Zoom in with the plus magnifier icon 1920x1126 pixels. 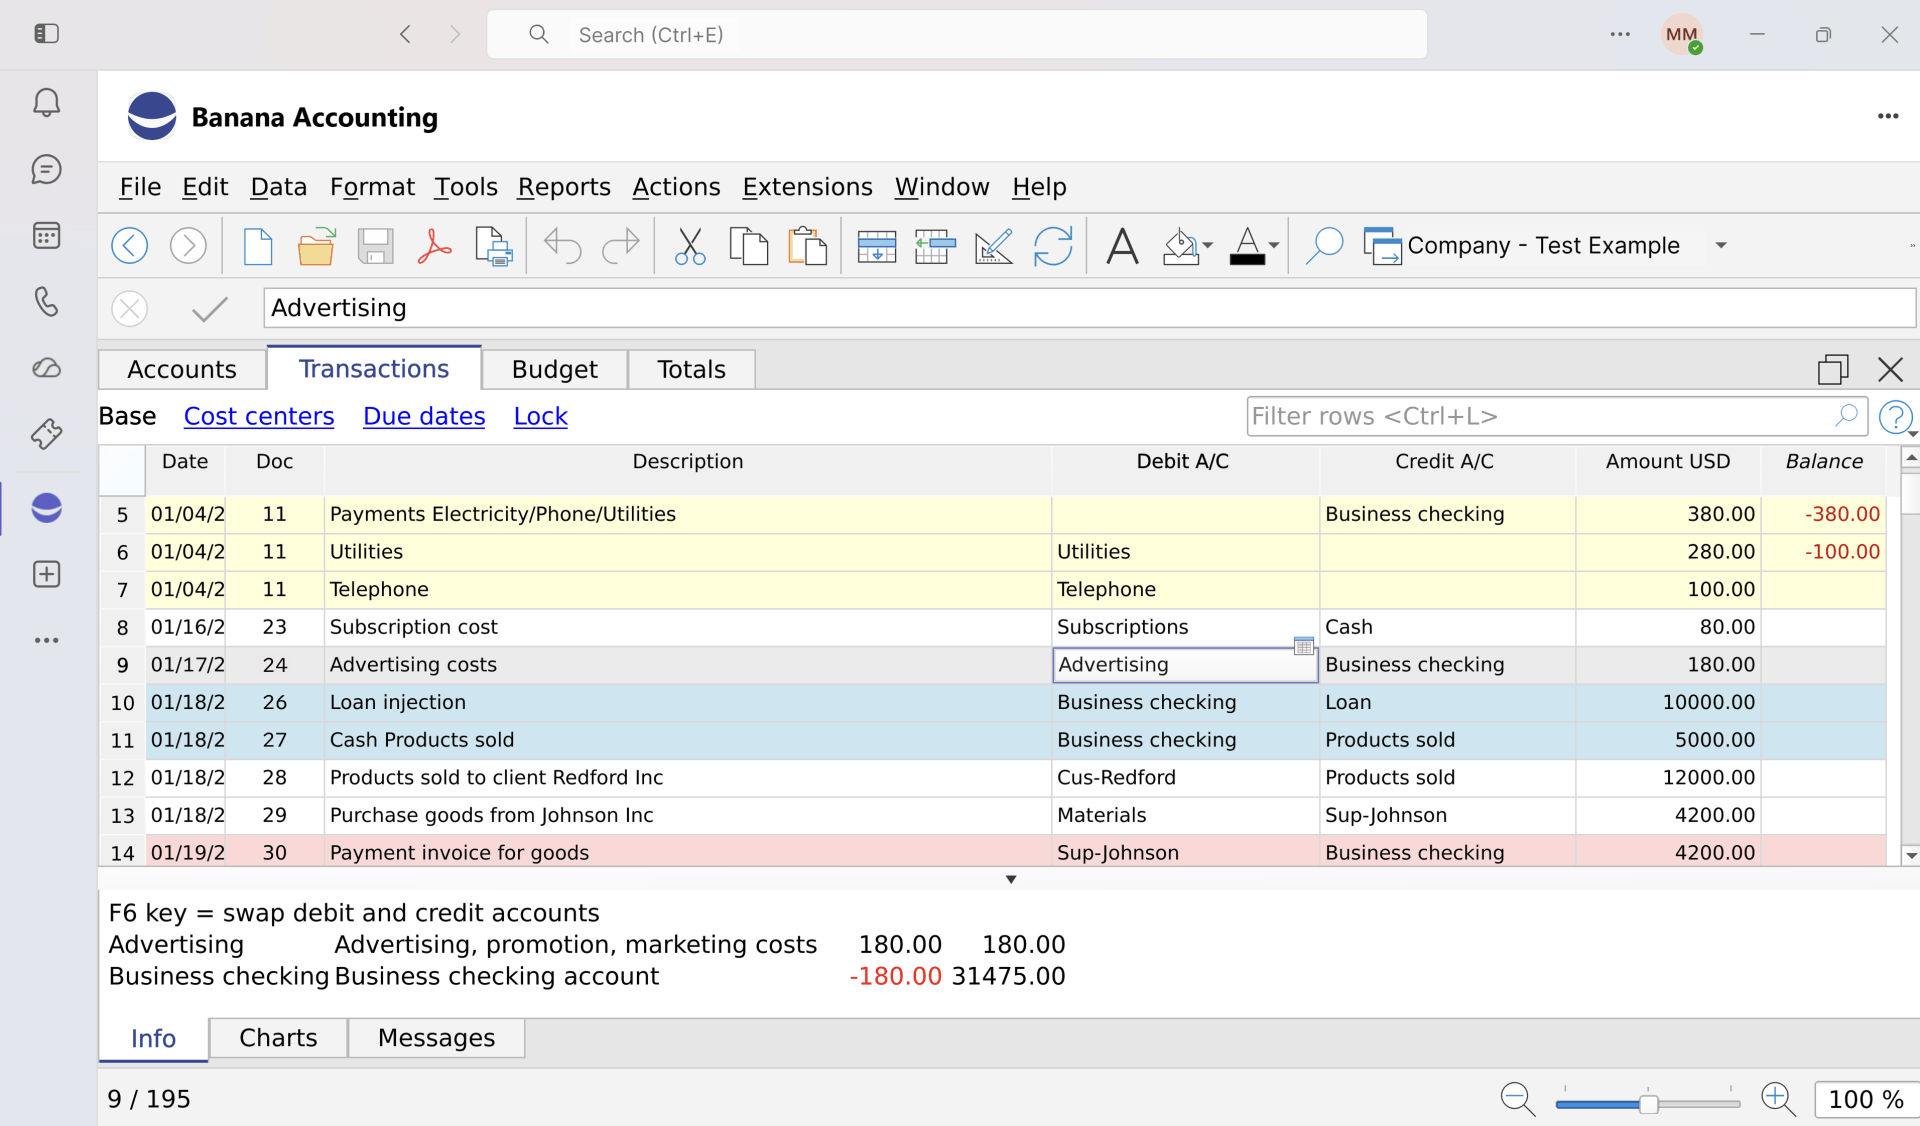(x=1778, y=1099)
